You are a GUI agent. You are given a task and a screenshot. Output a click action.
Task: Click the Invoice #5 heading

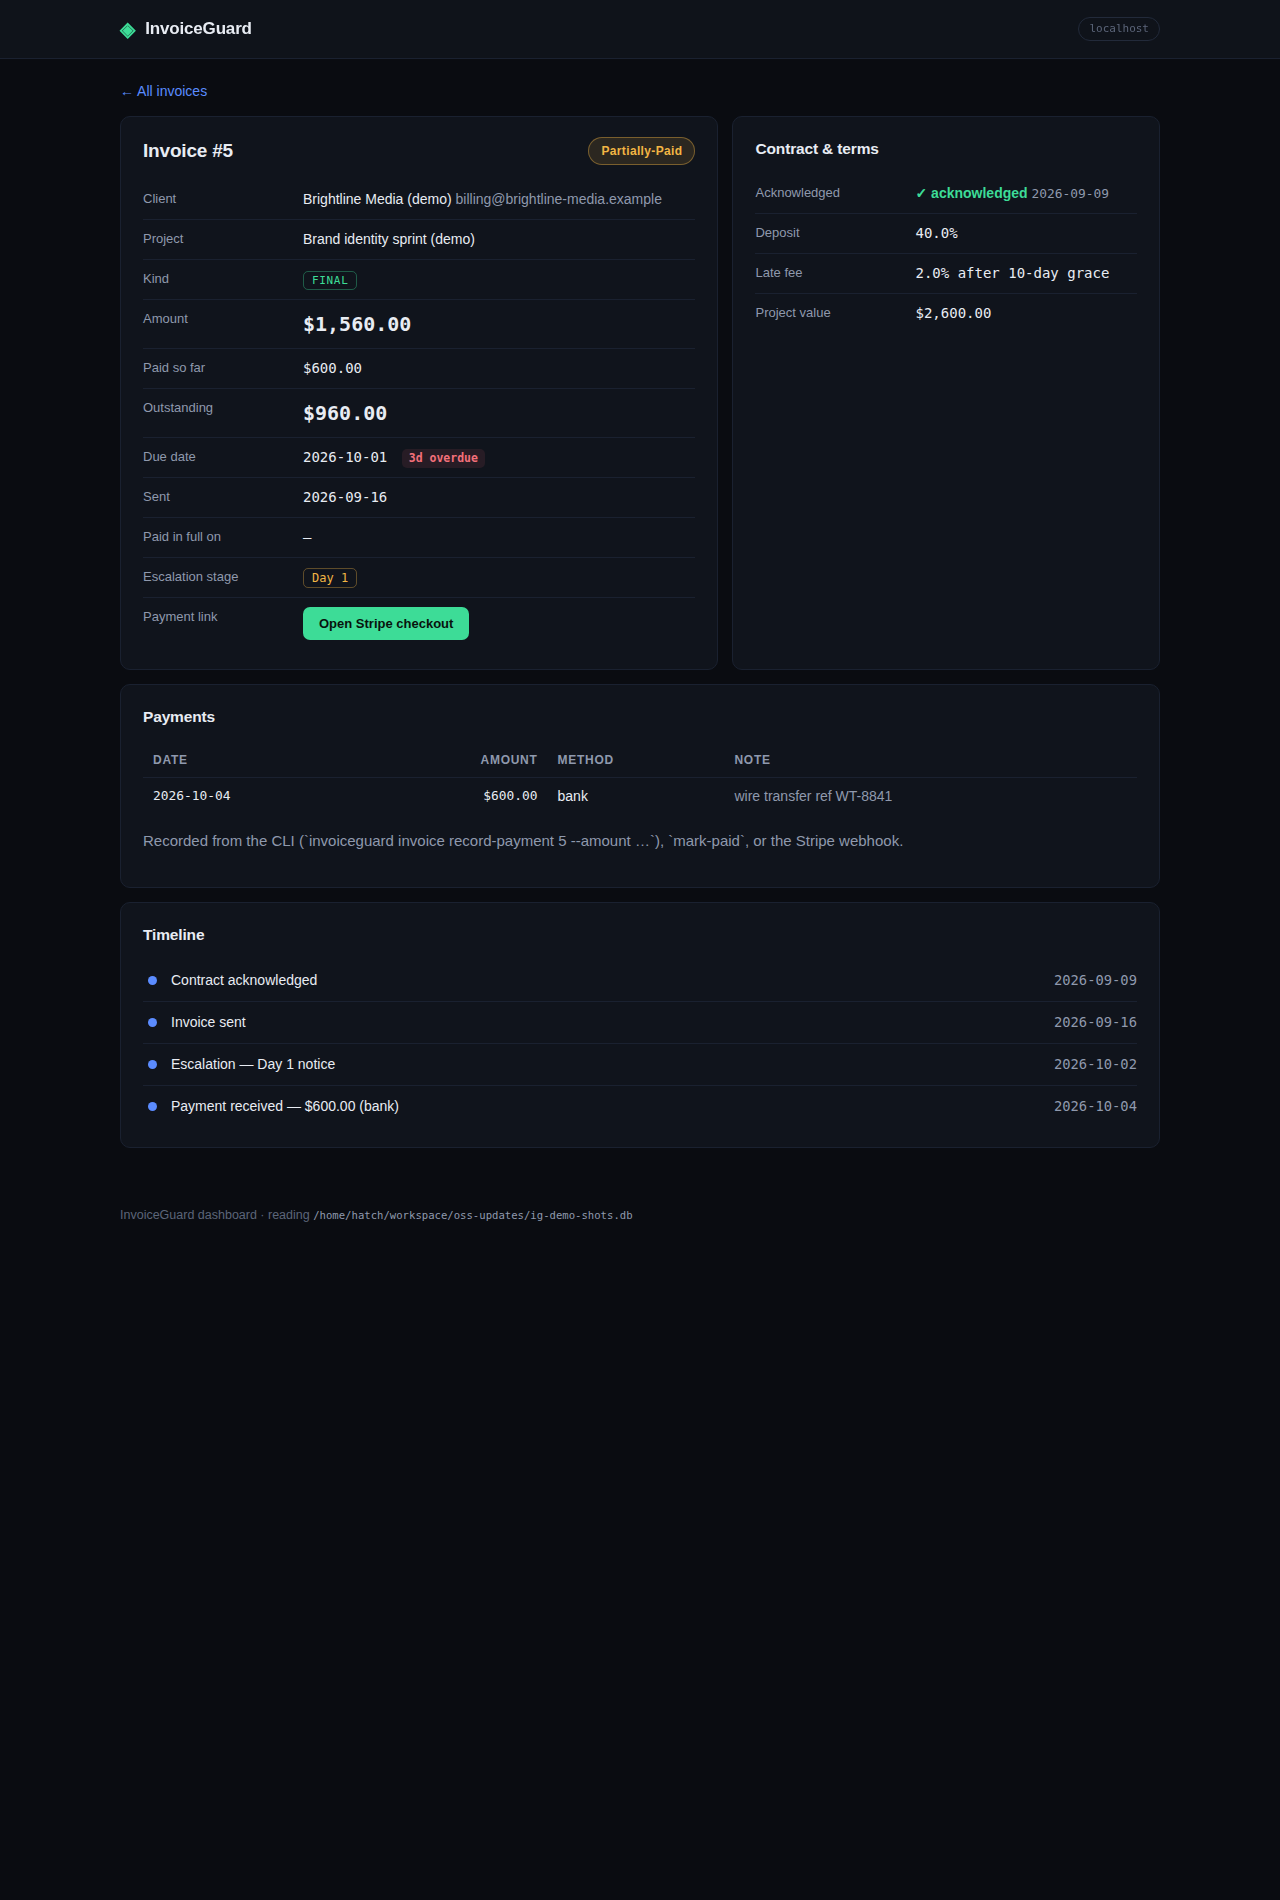click(188, 151)
